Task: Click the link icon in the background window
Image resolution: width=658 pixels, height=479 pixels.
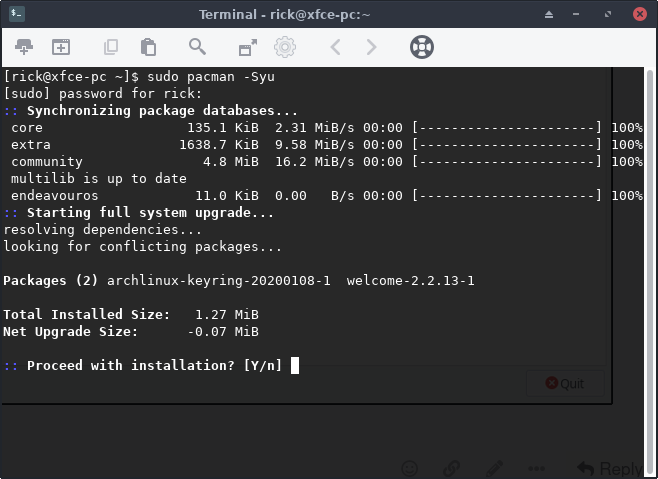Action: (452, 468)
